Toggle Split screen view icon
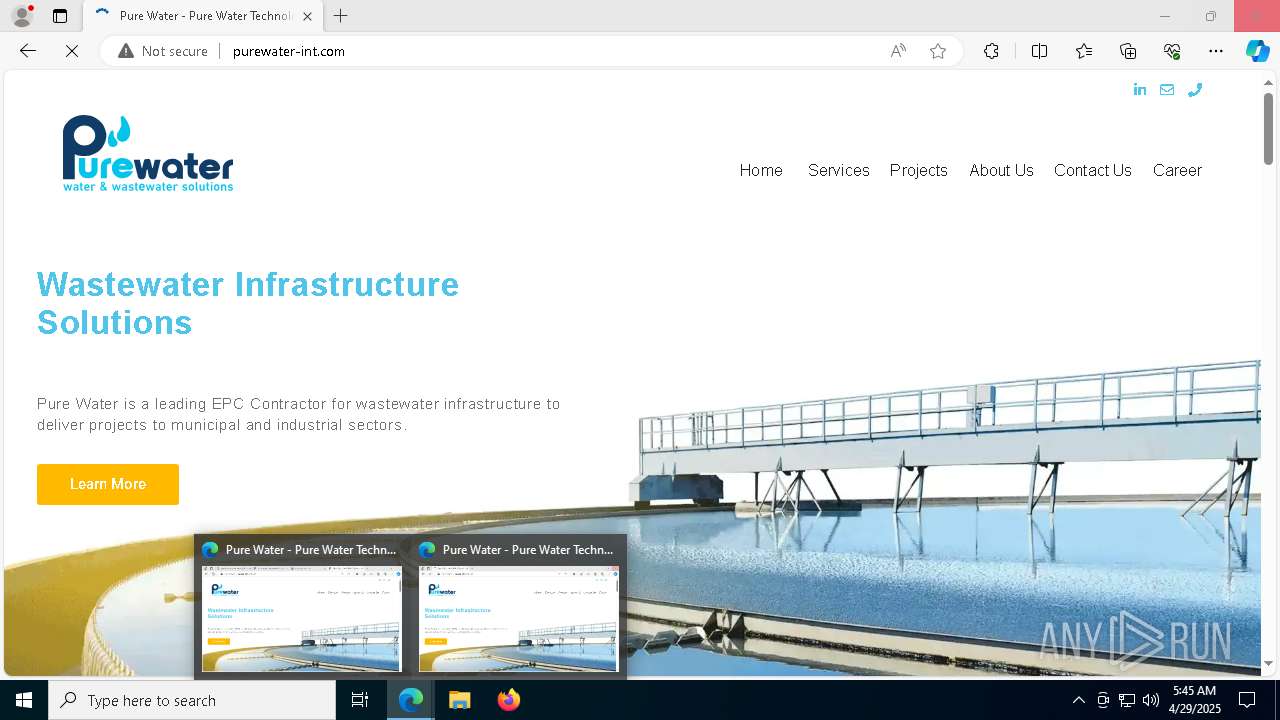 pyautogui.click(x=1039, y=51)
